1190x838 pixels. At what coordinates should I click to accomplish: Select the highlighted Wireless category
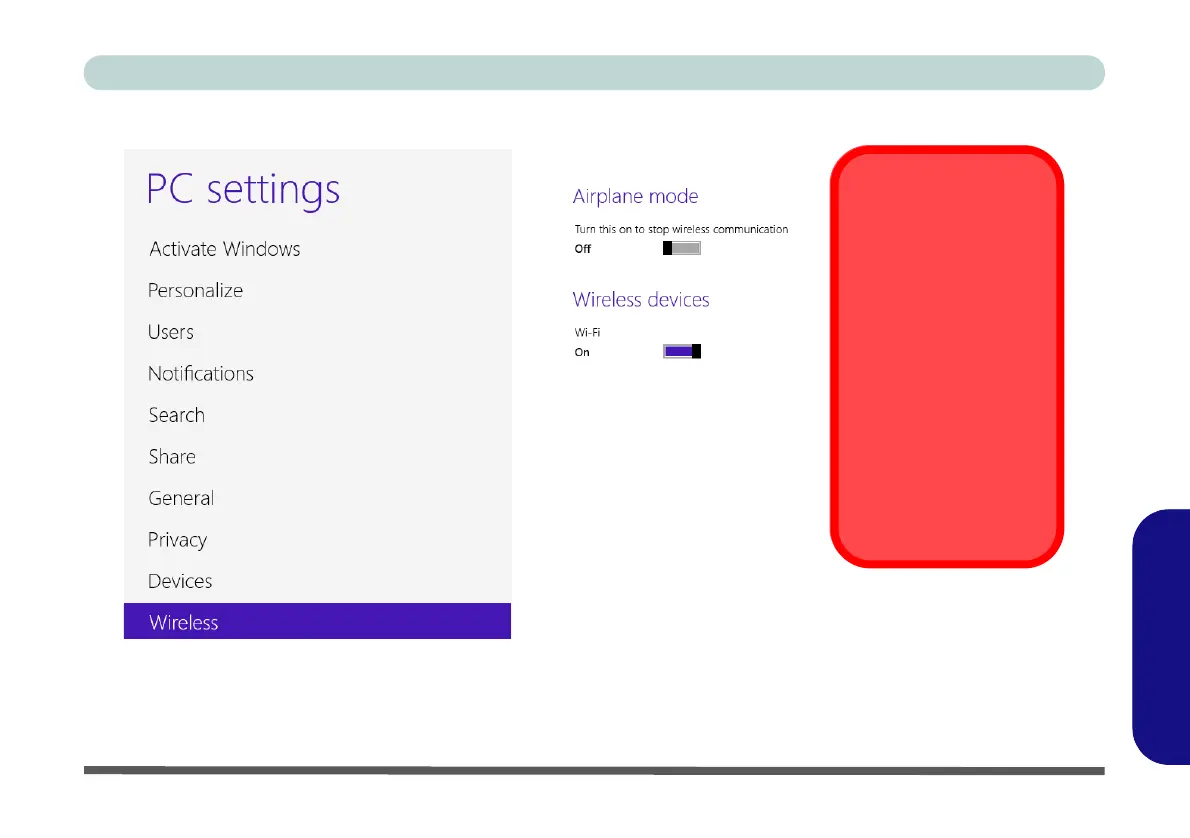317,621
